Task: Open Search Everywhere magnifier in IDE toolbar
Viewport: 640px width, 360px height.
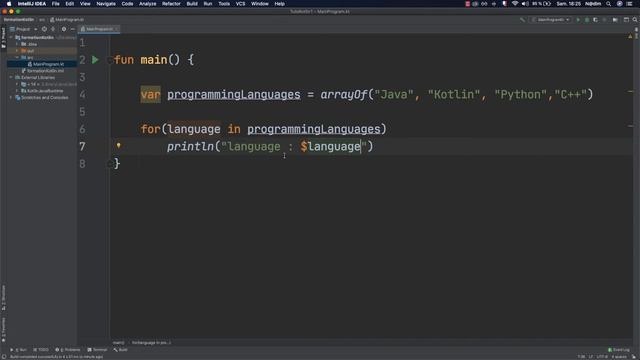Action: click(x=635, y=20)
